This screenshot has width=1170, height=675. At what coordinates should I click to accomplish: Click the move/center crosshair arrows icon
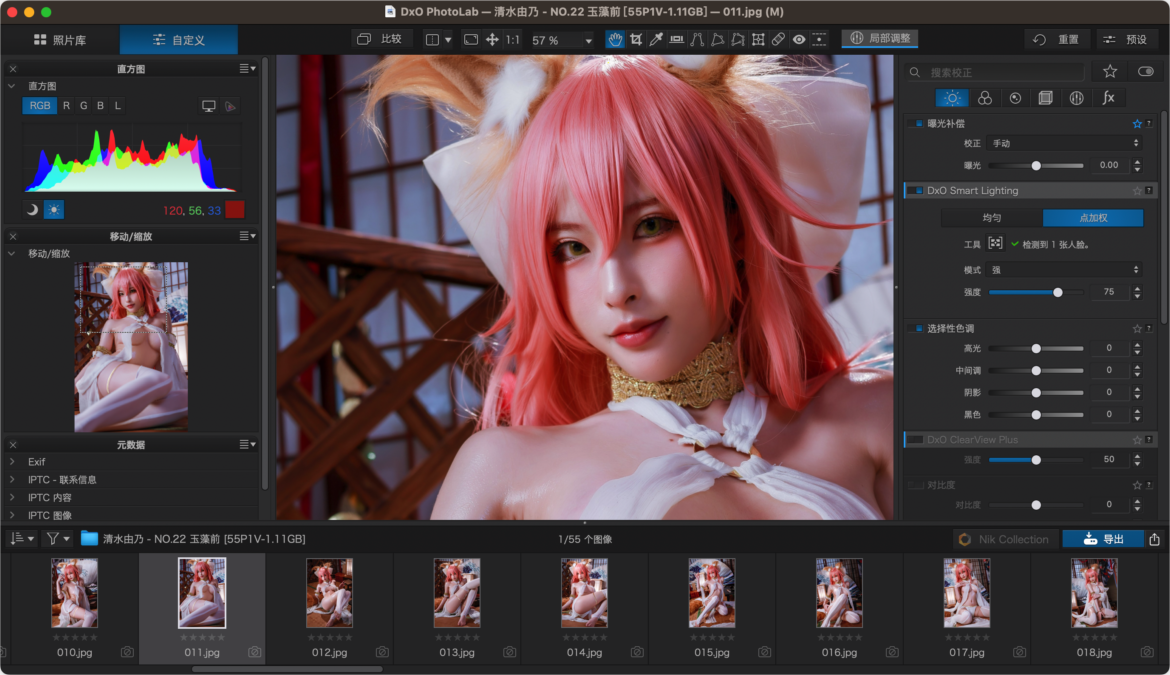click(492, 40)
